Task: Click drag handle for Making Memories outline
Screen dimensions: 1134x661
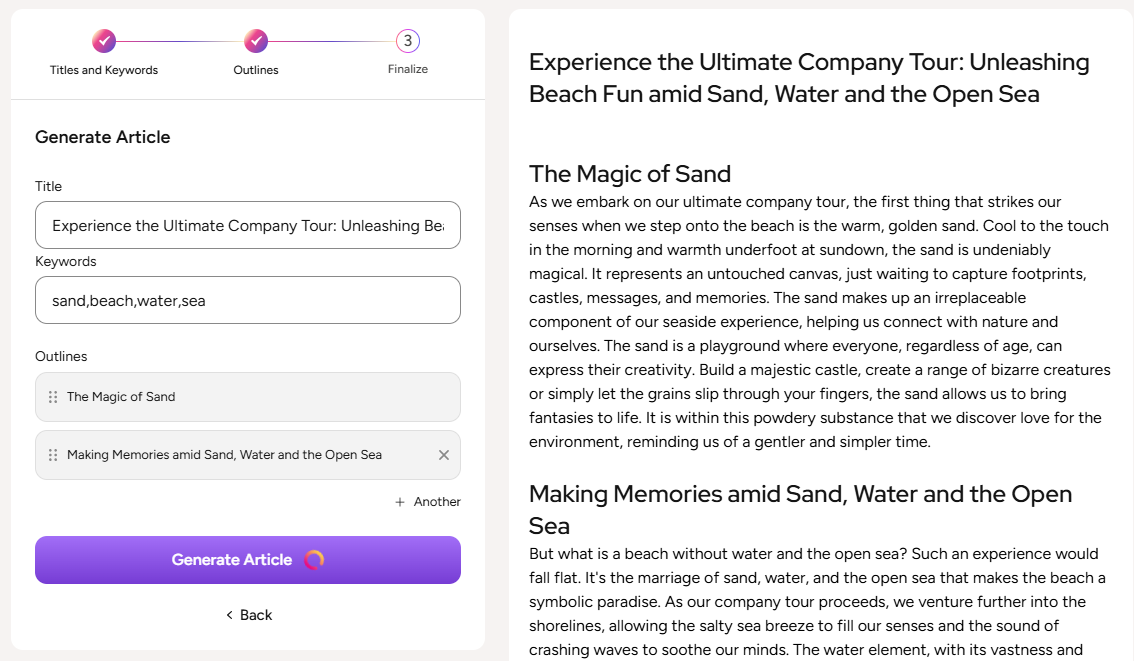Action: click(53, 455)
